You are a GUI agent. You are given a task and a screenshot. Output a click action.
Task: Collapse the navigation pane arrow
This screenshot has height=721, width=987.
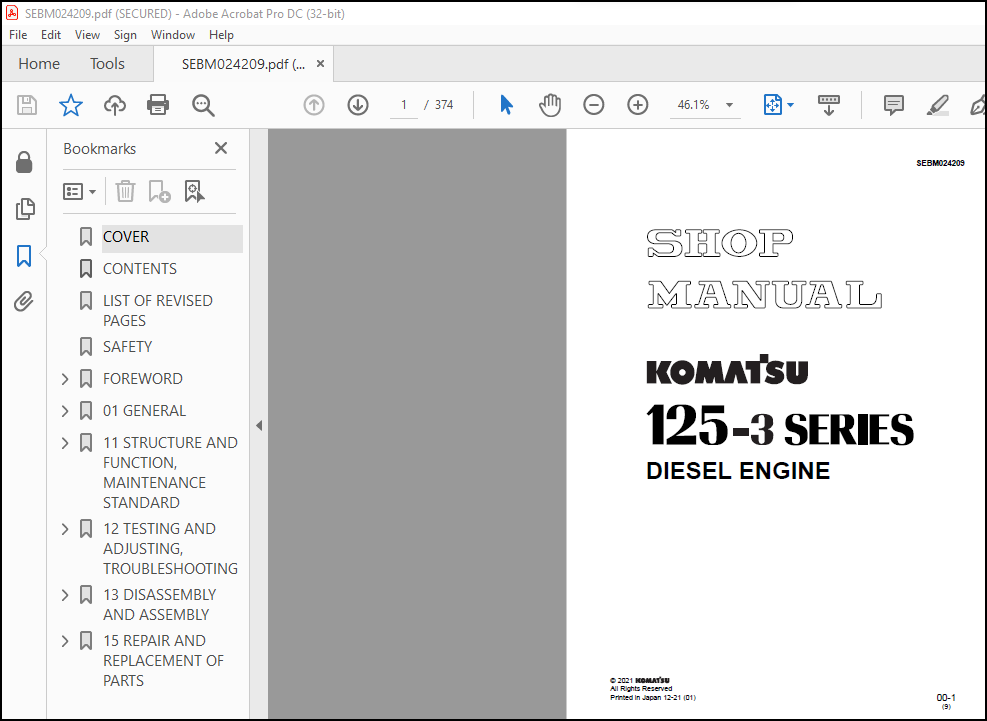click(x=259, y=426)
